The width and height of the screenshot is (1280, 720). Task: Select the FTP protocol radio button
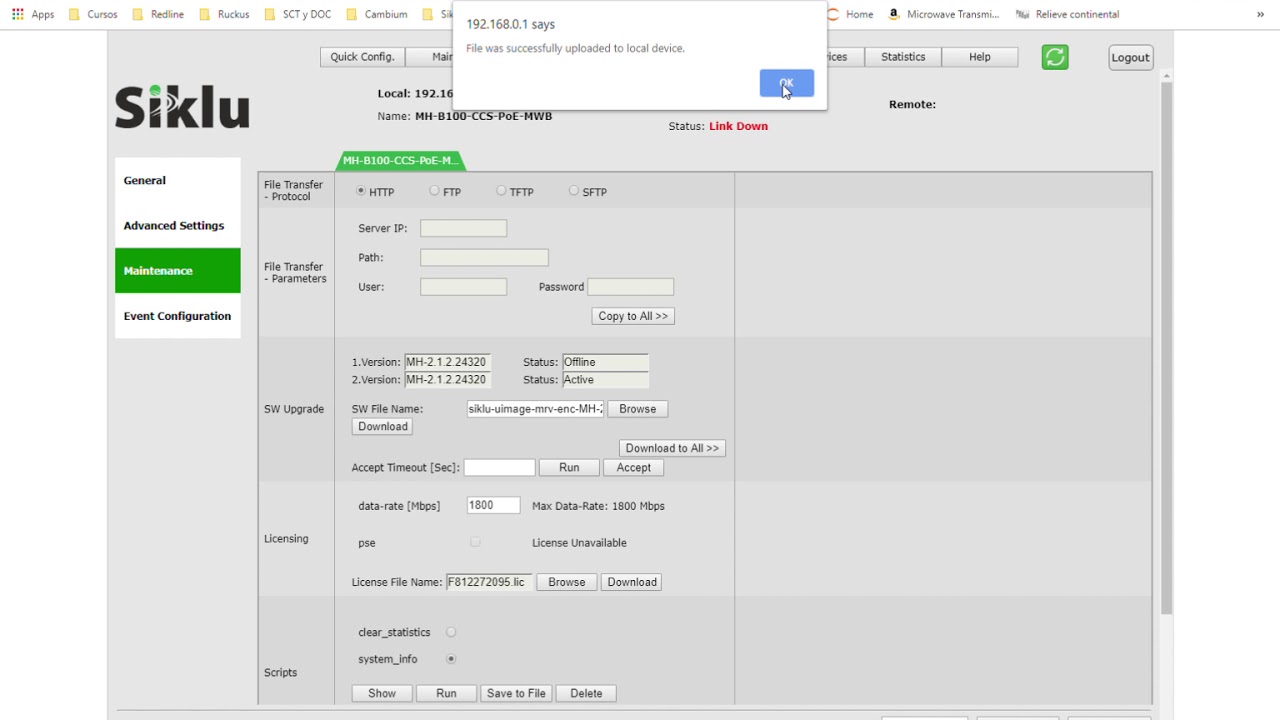point(434,191)
